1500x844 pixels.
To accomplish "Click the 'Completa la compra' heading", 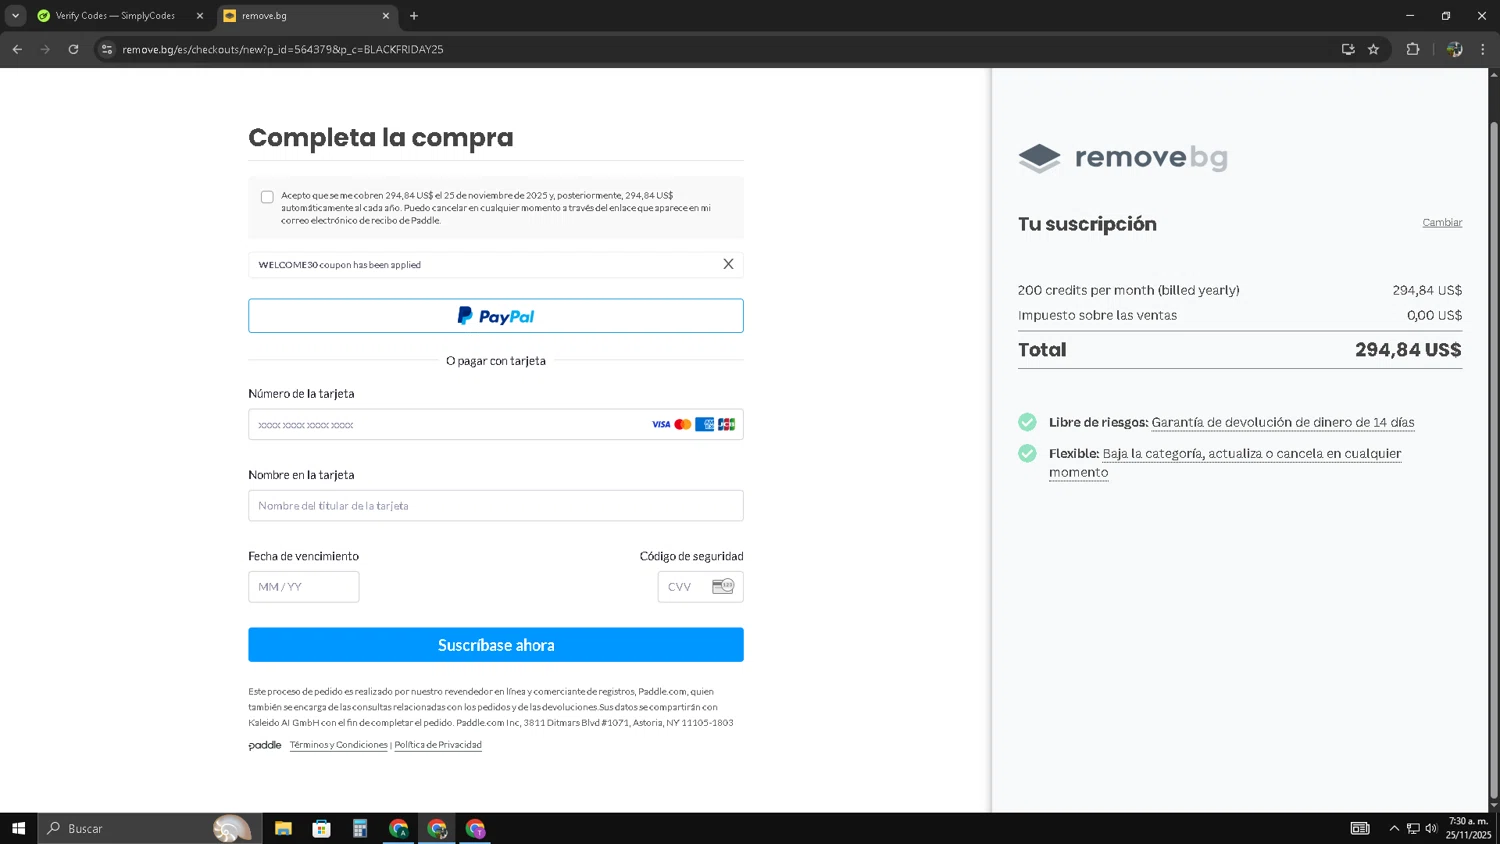I will [x=381, y=137].
